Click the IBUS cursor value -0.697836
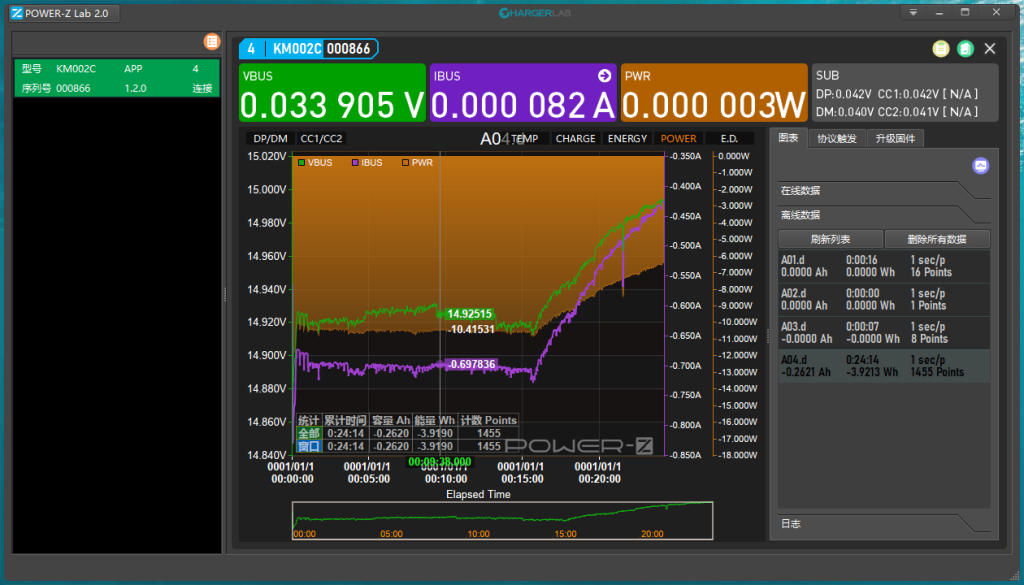The height and width of the screenshot is (585, 1024). coord(472,364)
